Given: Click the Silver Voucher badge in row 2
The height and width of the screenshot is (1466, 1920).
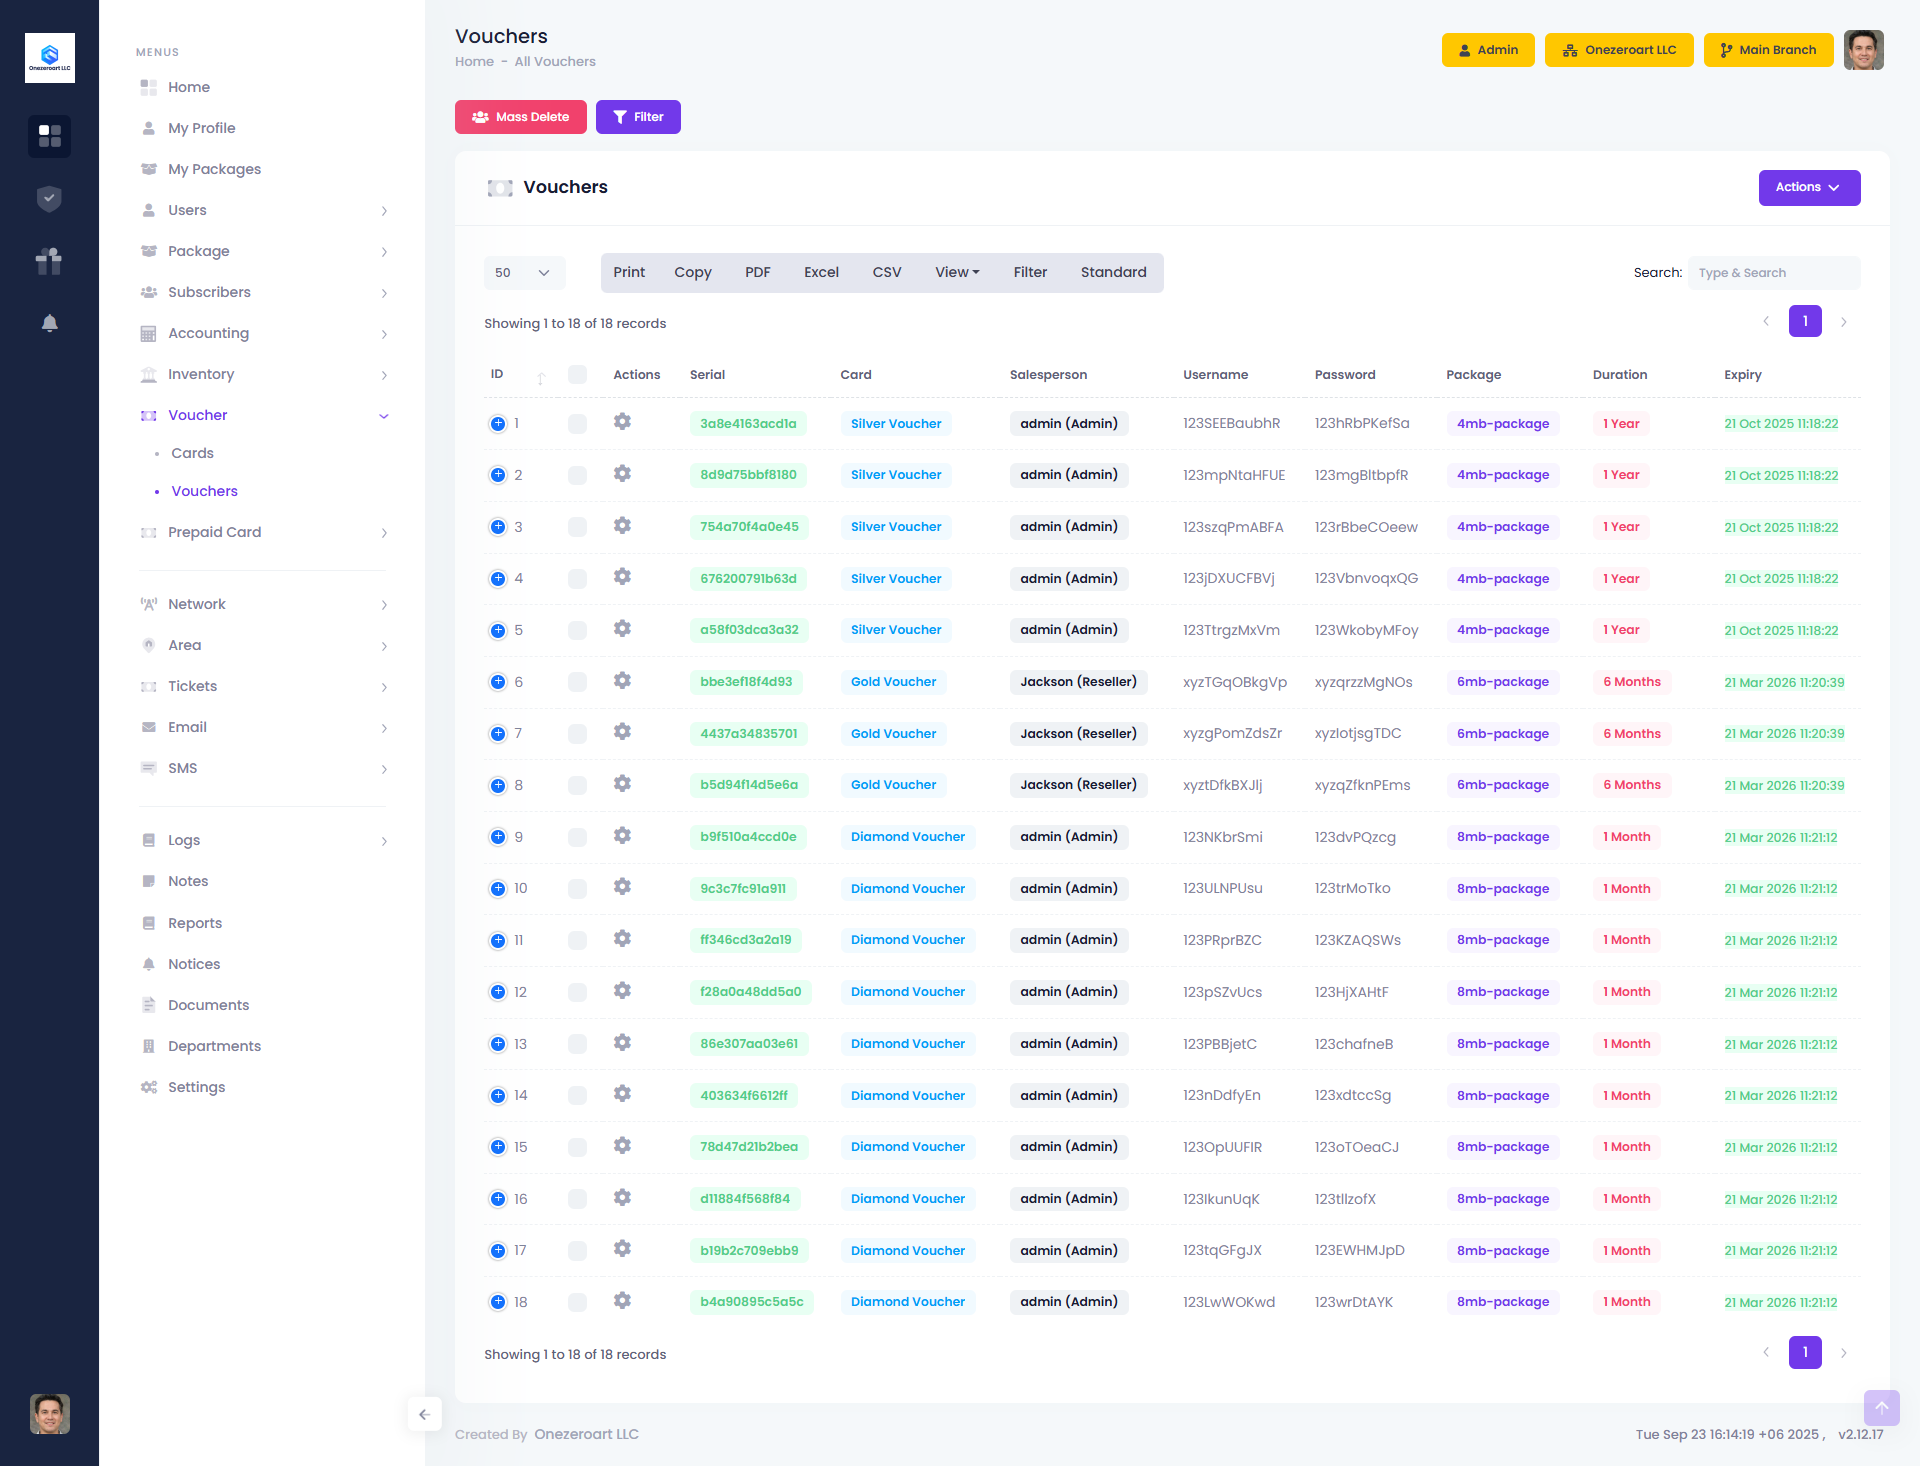Looking at the screenshot, I should 895,475.
